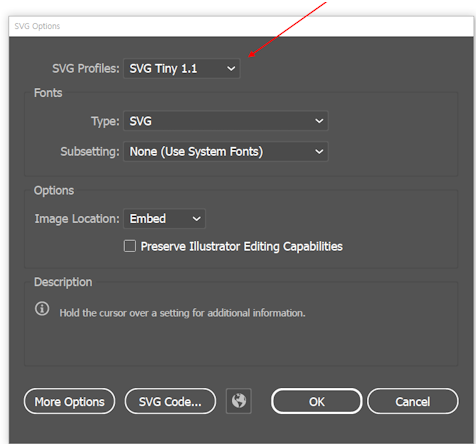
Task: Open the SVG Tiny 1.1 profiles dropdown
Action: point(182,69)
